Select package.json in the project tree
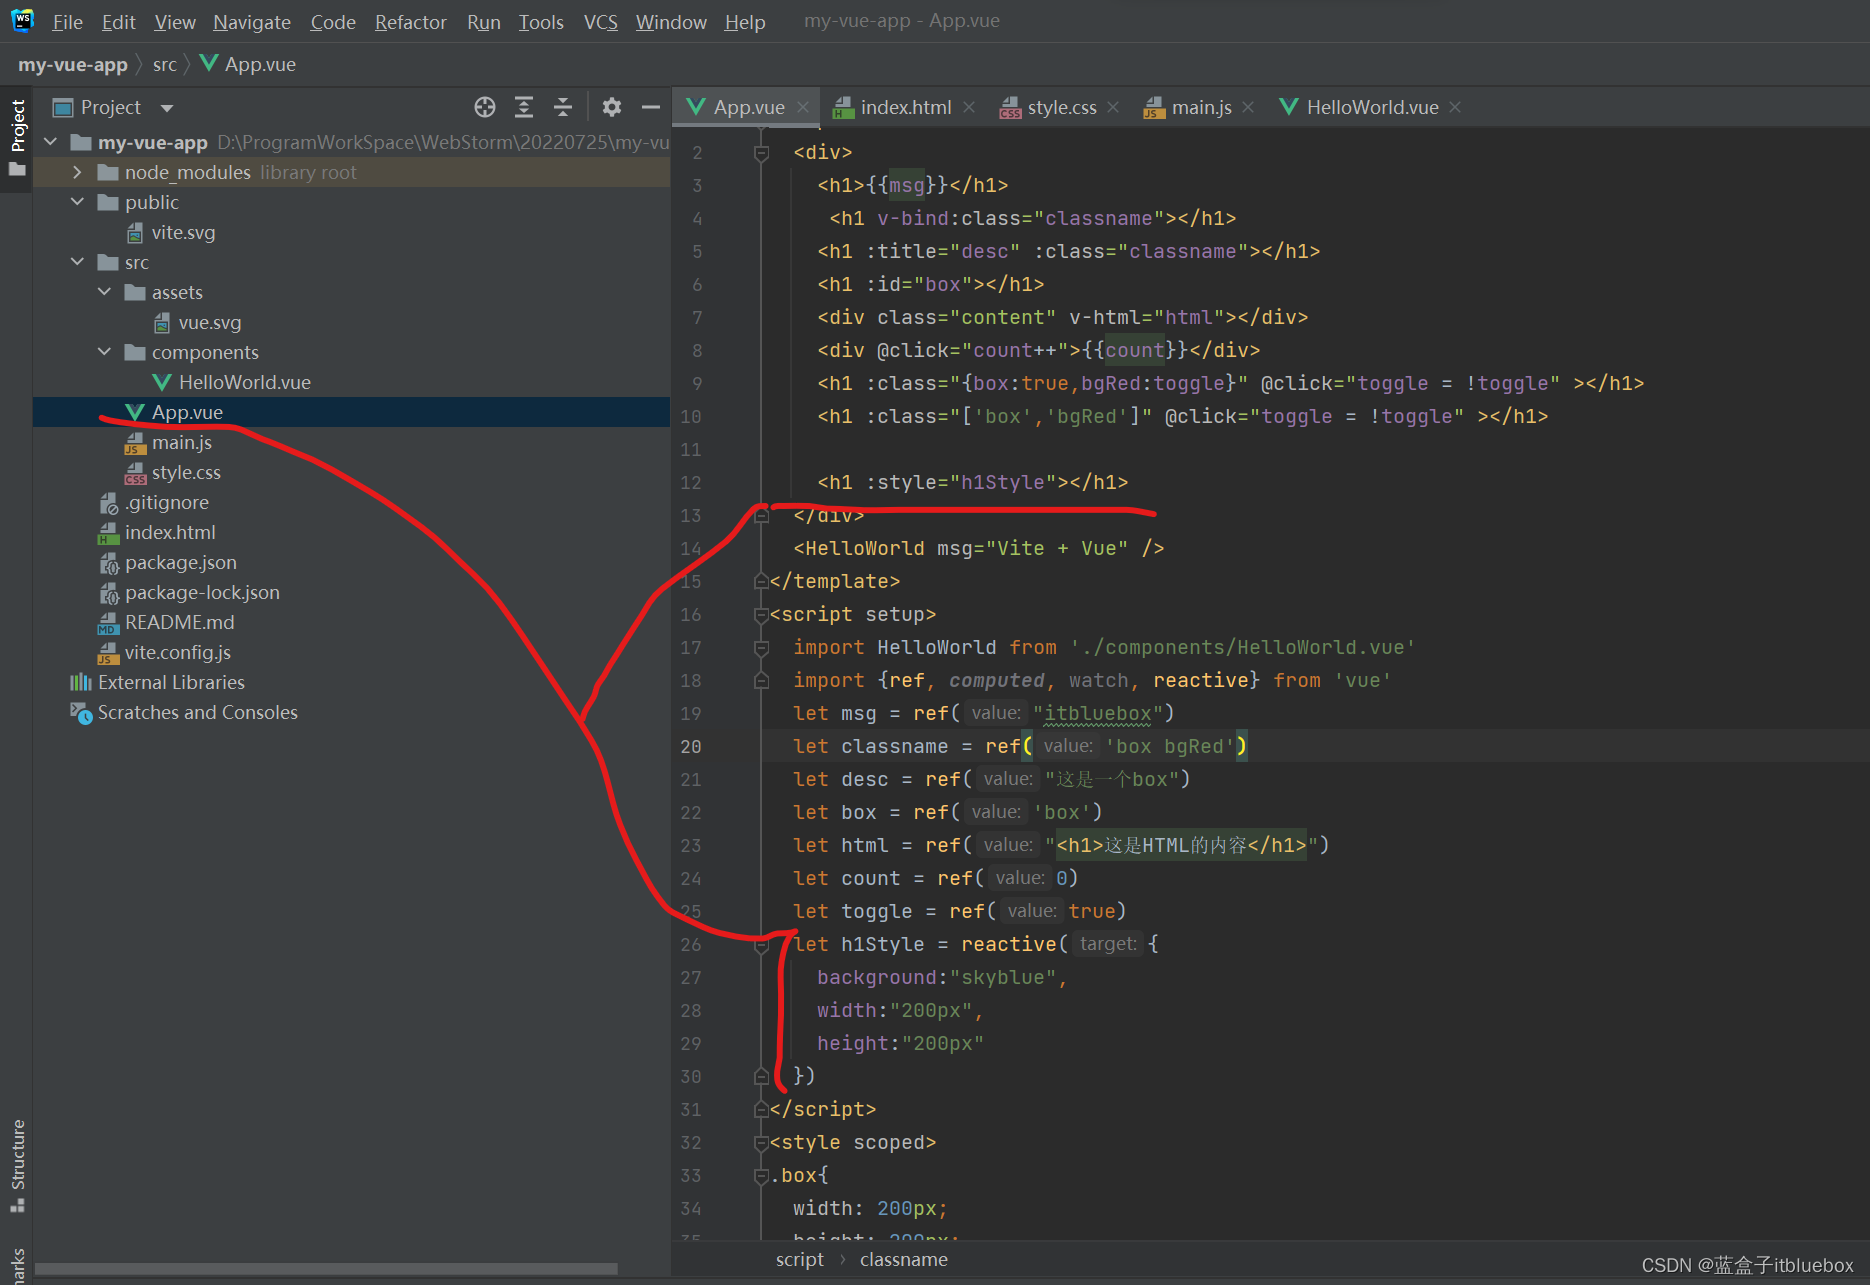 point(180,562)
